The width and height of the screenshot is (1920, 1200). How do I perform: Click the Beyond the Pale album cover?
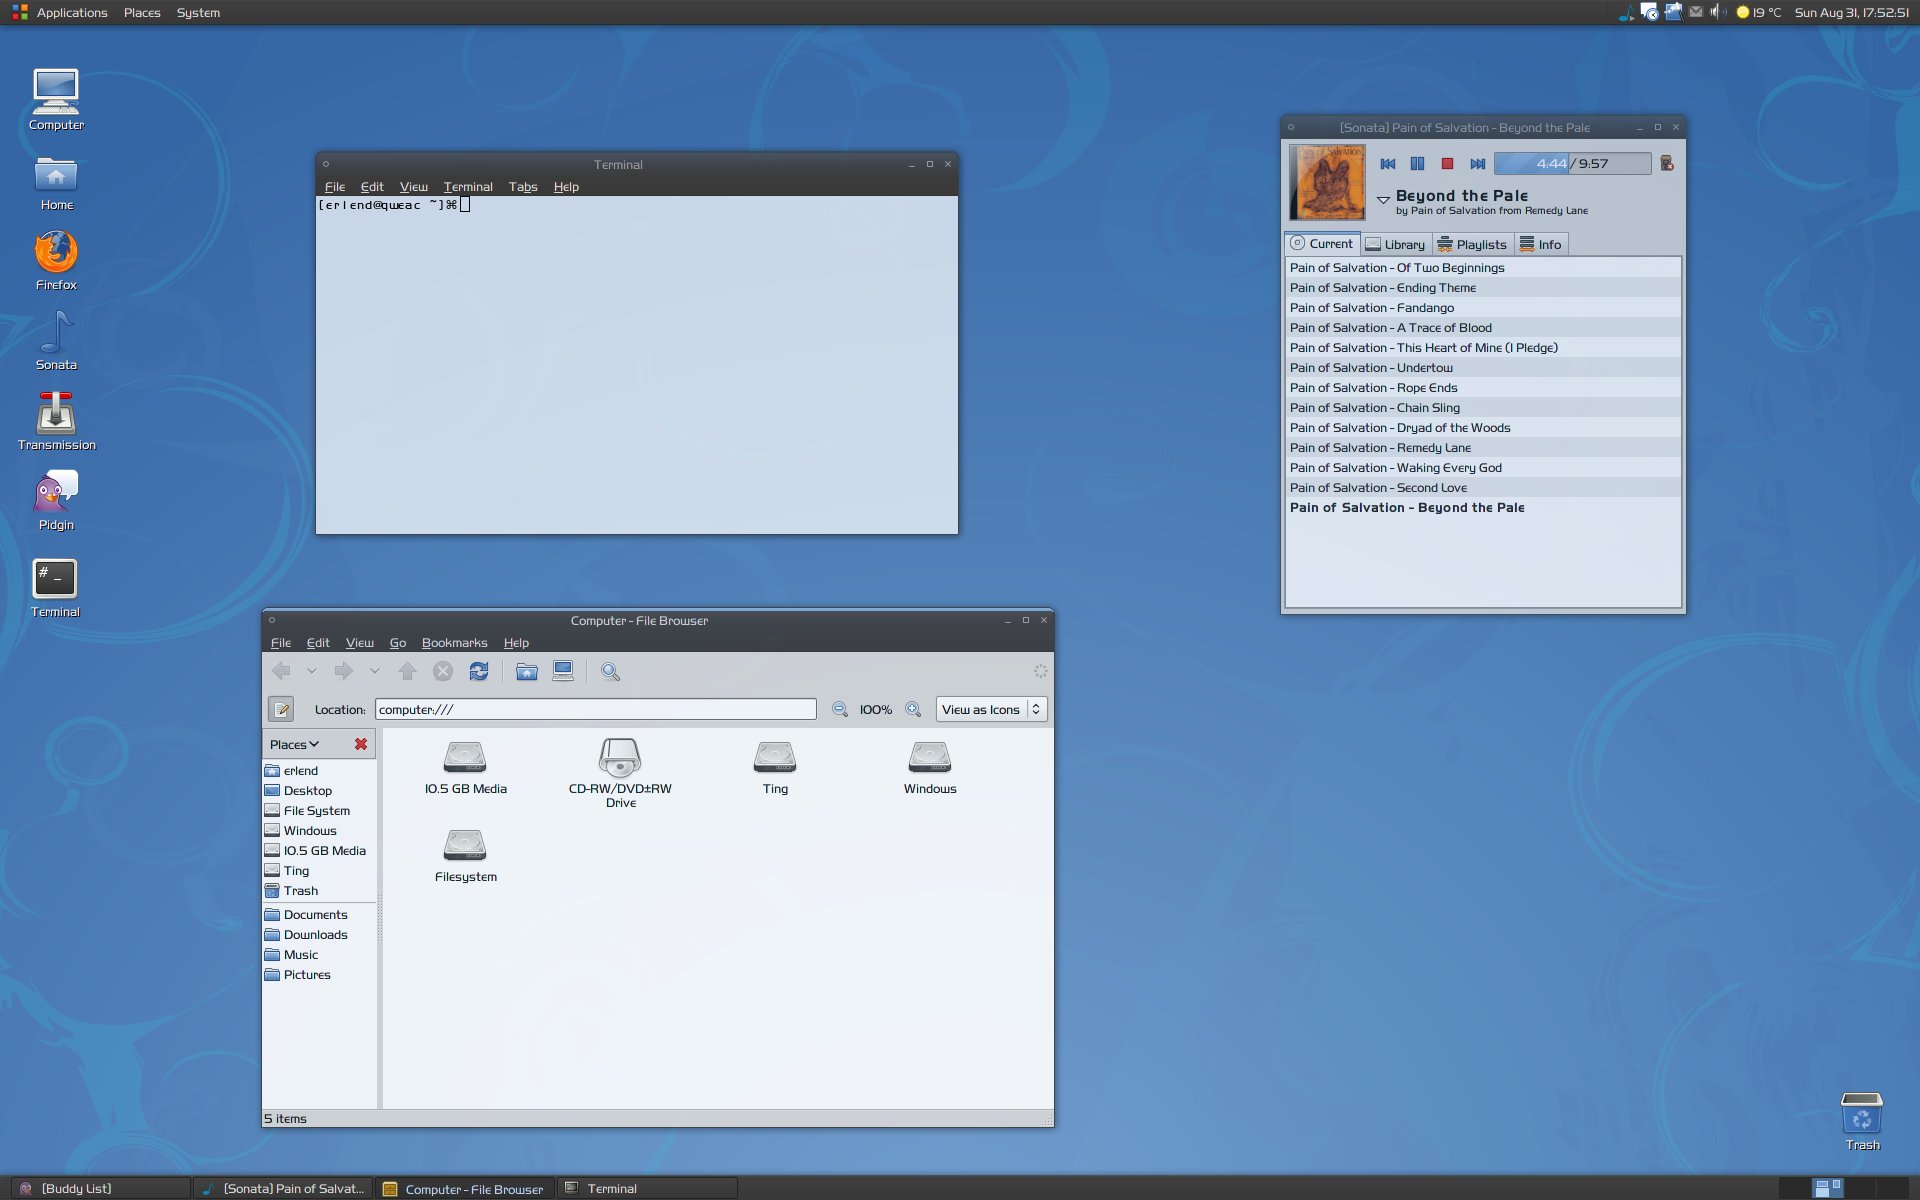tap(1327, 182)
